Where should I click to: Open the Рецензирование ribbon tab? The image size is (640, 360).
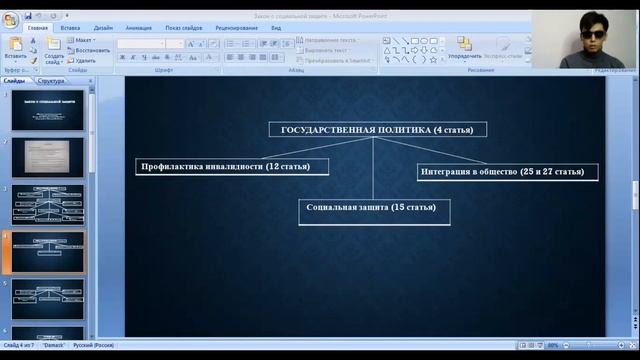click(237, 28)
